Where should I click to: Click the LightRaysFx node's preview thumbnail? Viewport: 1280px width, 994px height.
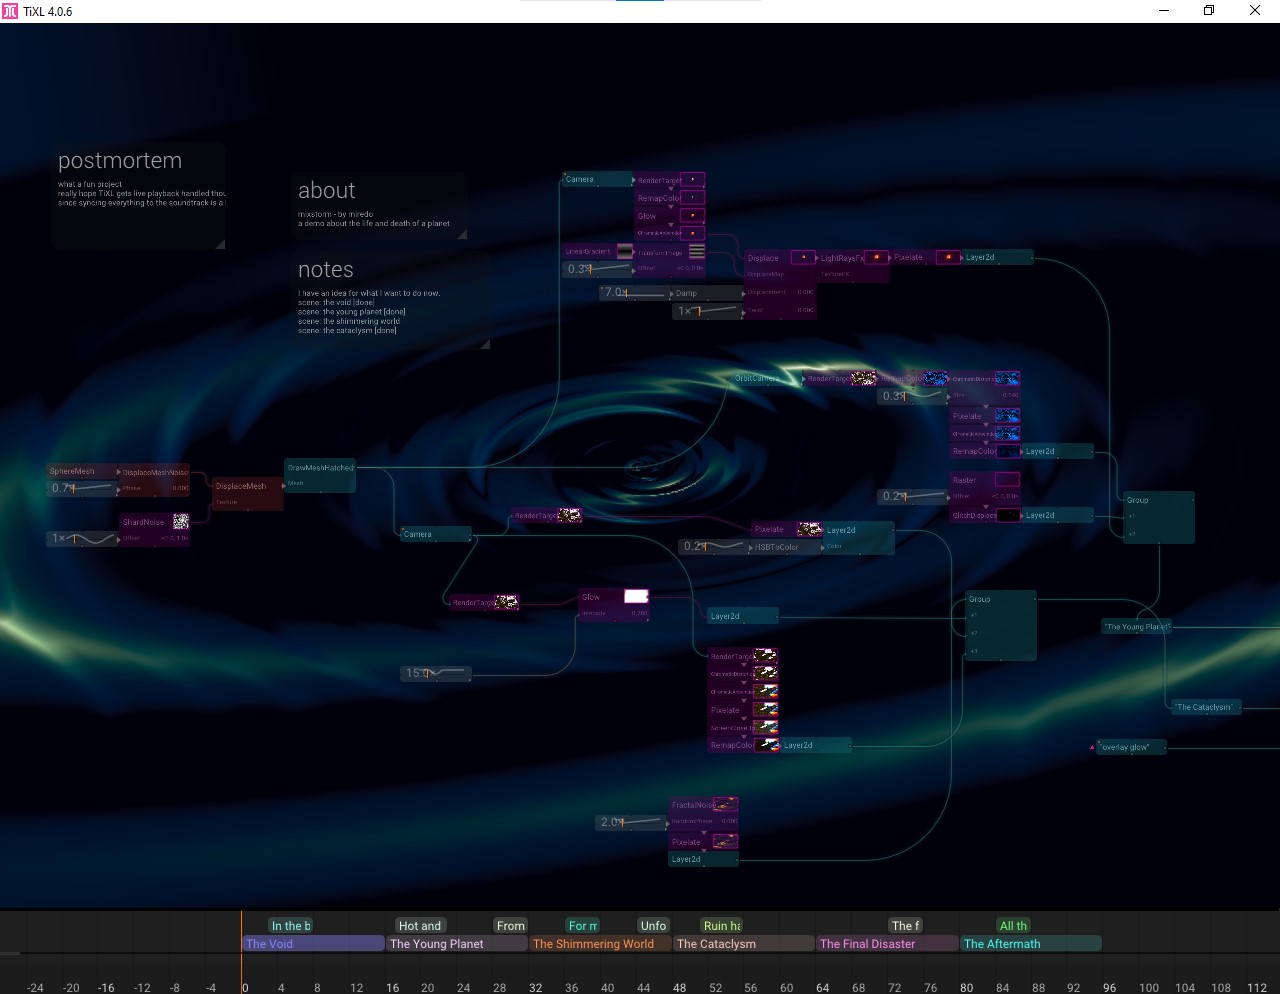click(x=876, y=257)
